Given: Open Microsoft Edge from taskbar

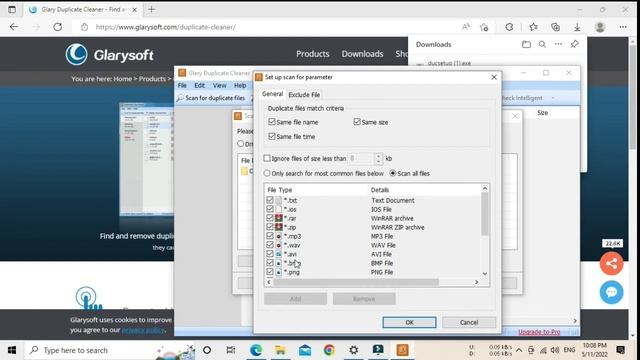Looking at the screenshot, I should tap(256, 350).
